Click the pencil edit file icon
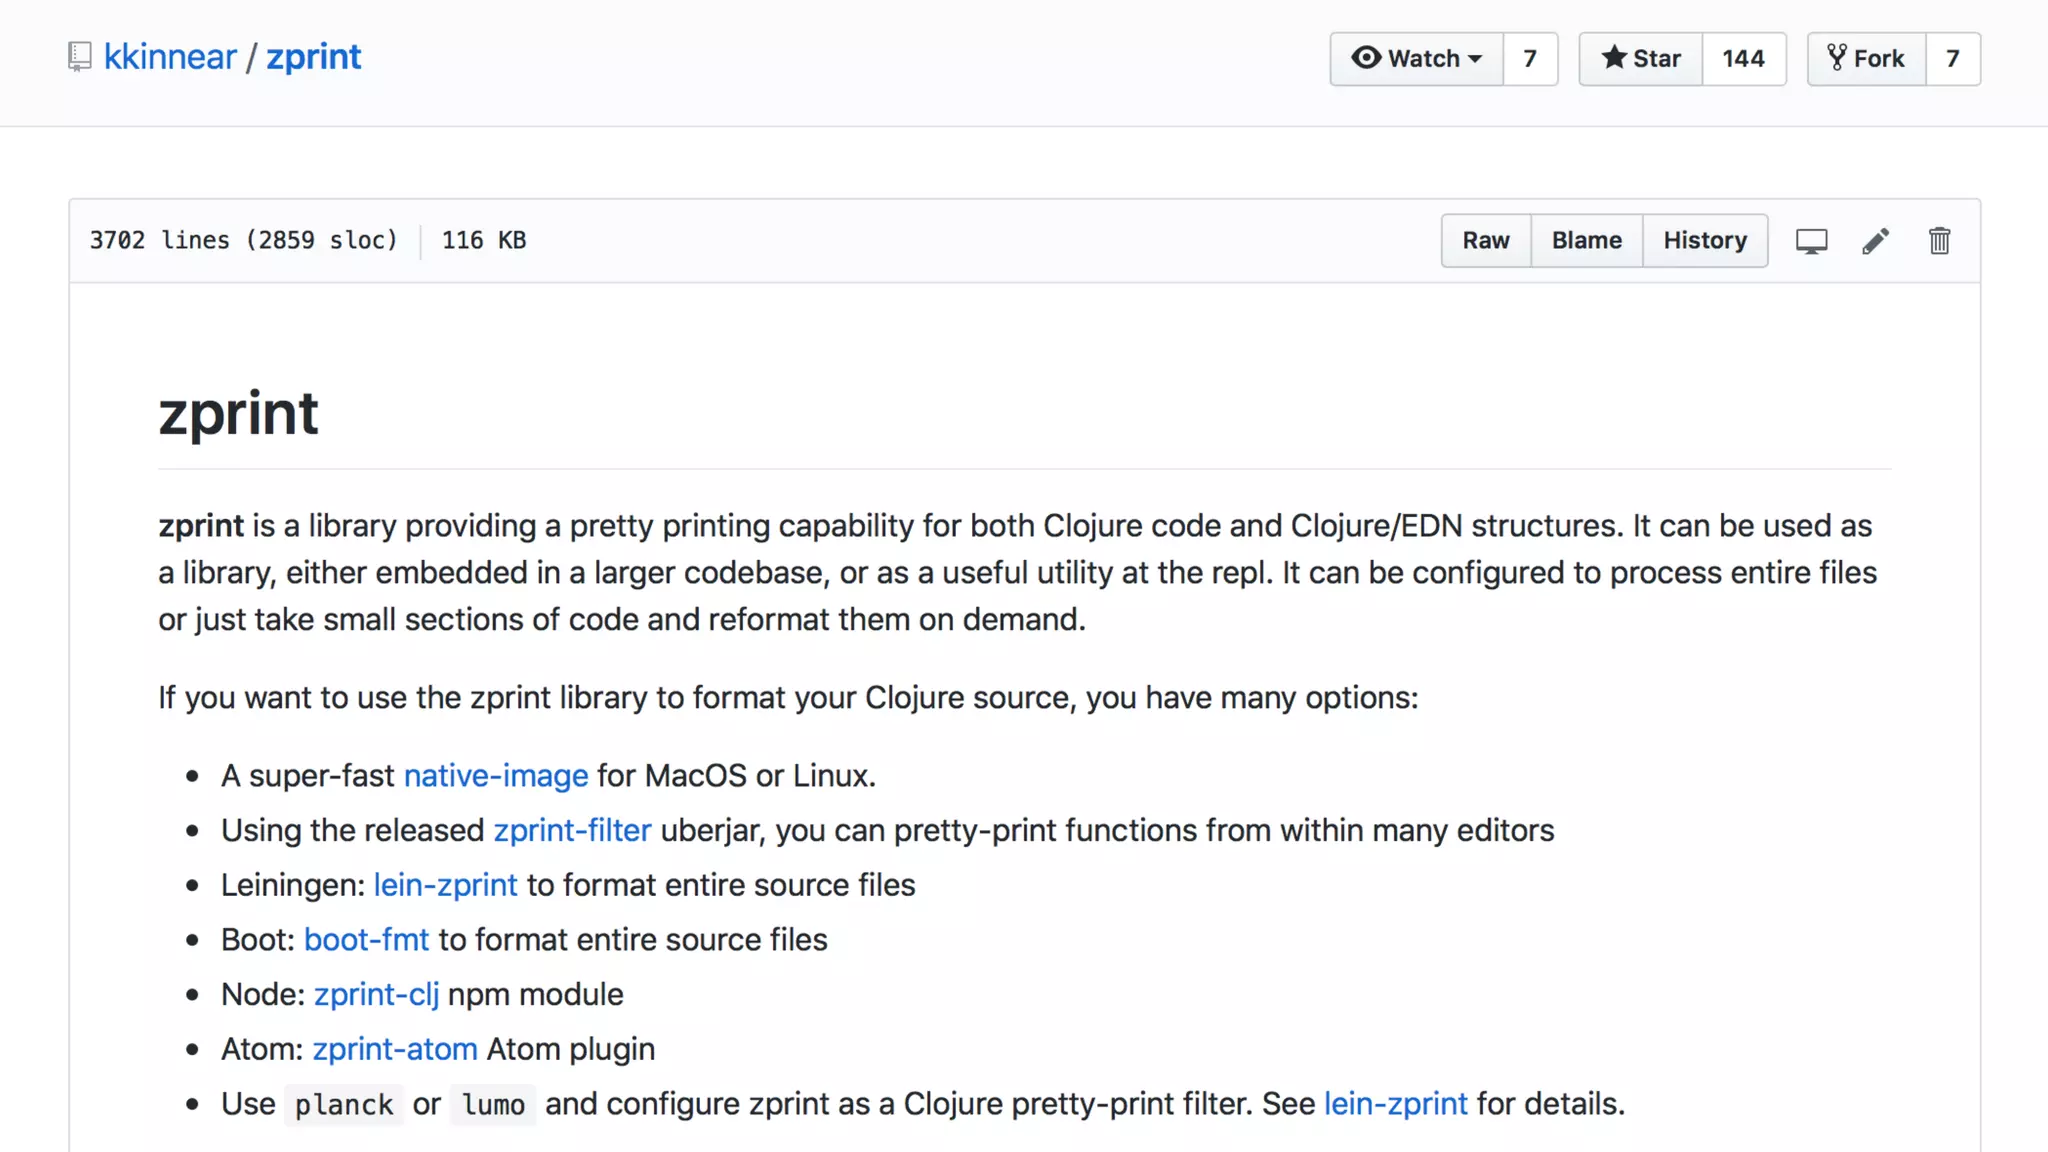Viewport: 2048px width, 1152px height. pos(1875,241)
